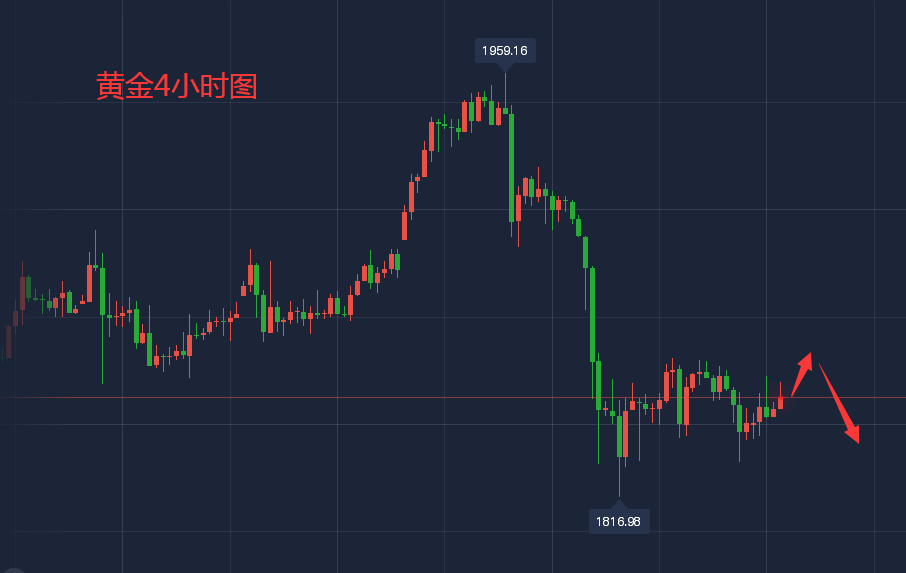The width and height of the screenshot is (906, 573).
Task: Click the arrowhead of the red up arrow
Action: coord(806,357)
